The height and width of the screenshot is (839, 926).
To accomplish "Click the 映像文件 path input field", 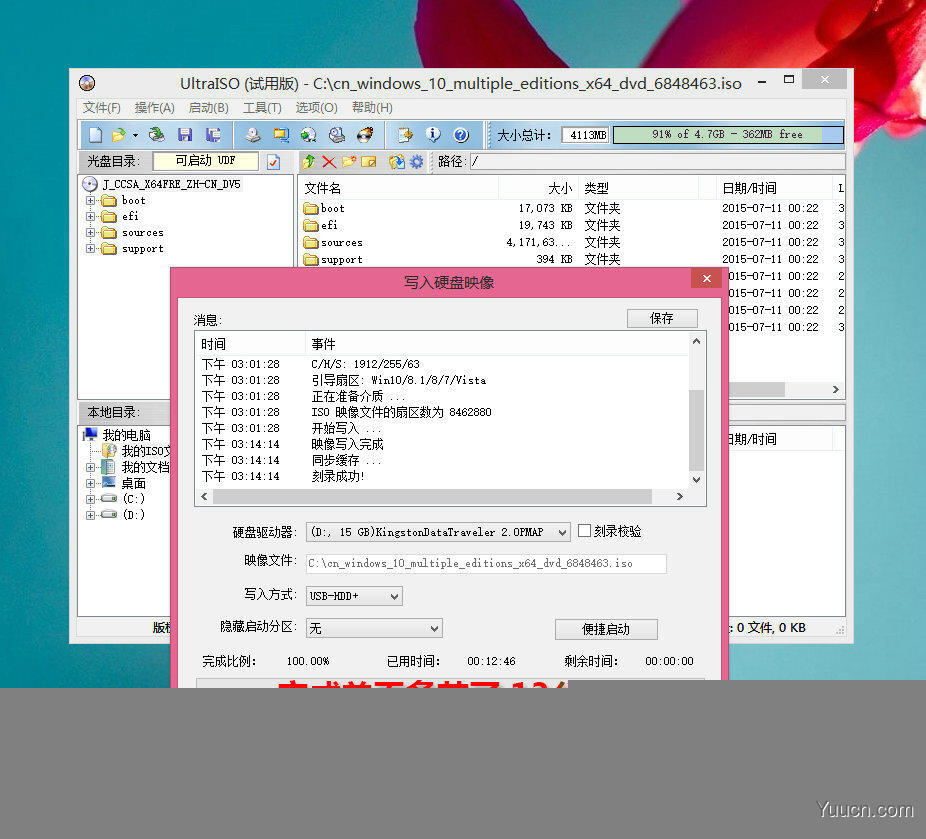I will point(485,563).
